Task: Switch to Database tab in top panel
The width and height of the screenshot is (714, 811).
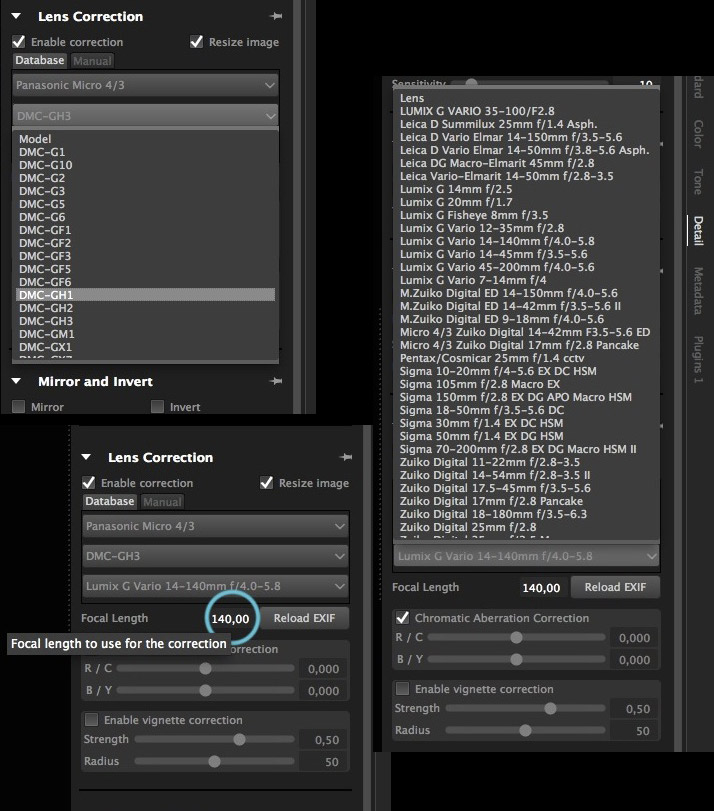Action: pyautogui.click(x=40, y=61)
